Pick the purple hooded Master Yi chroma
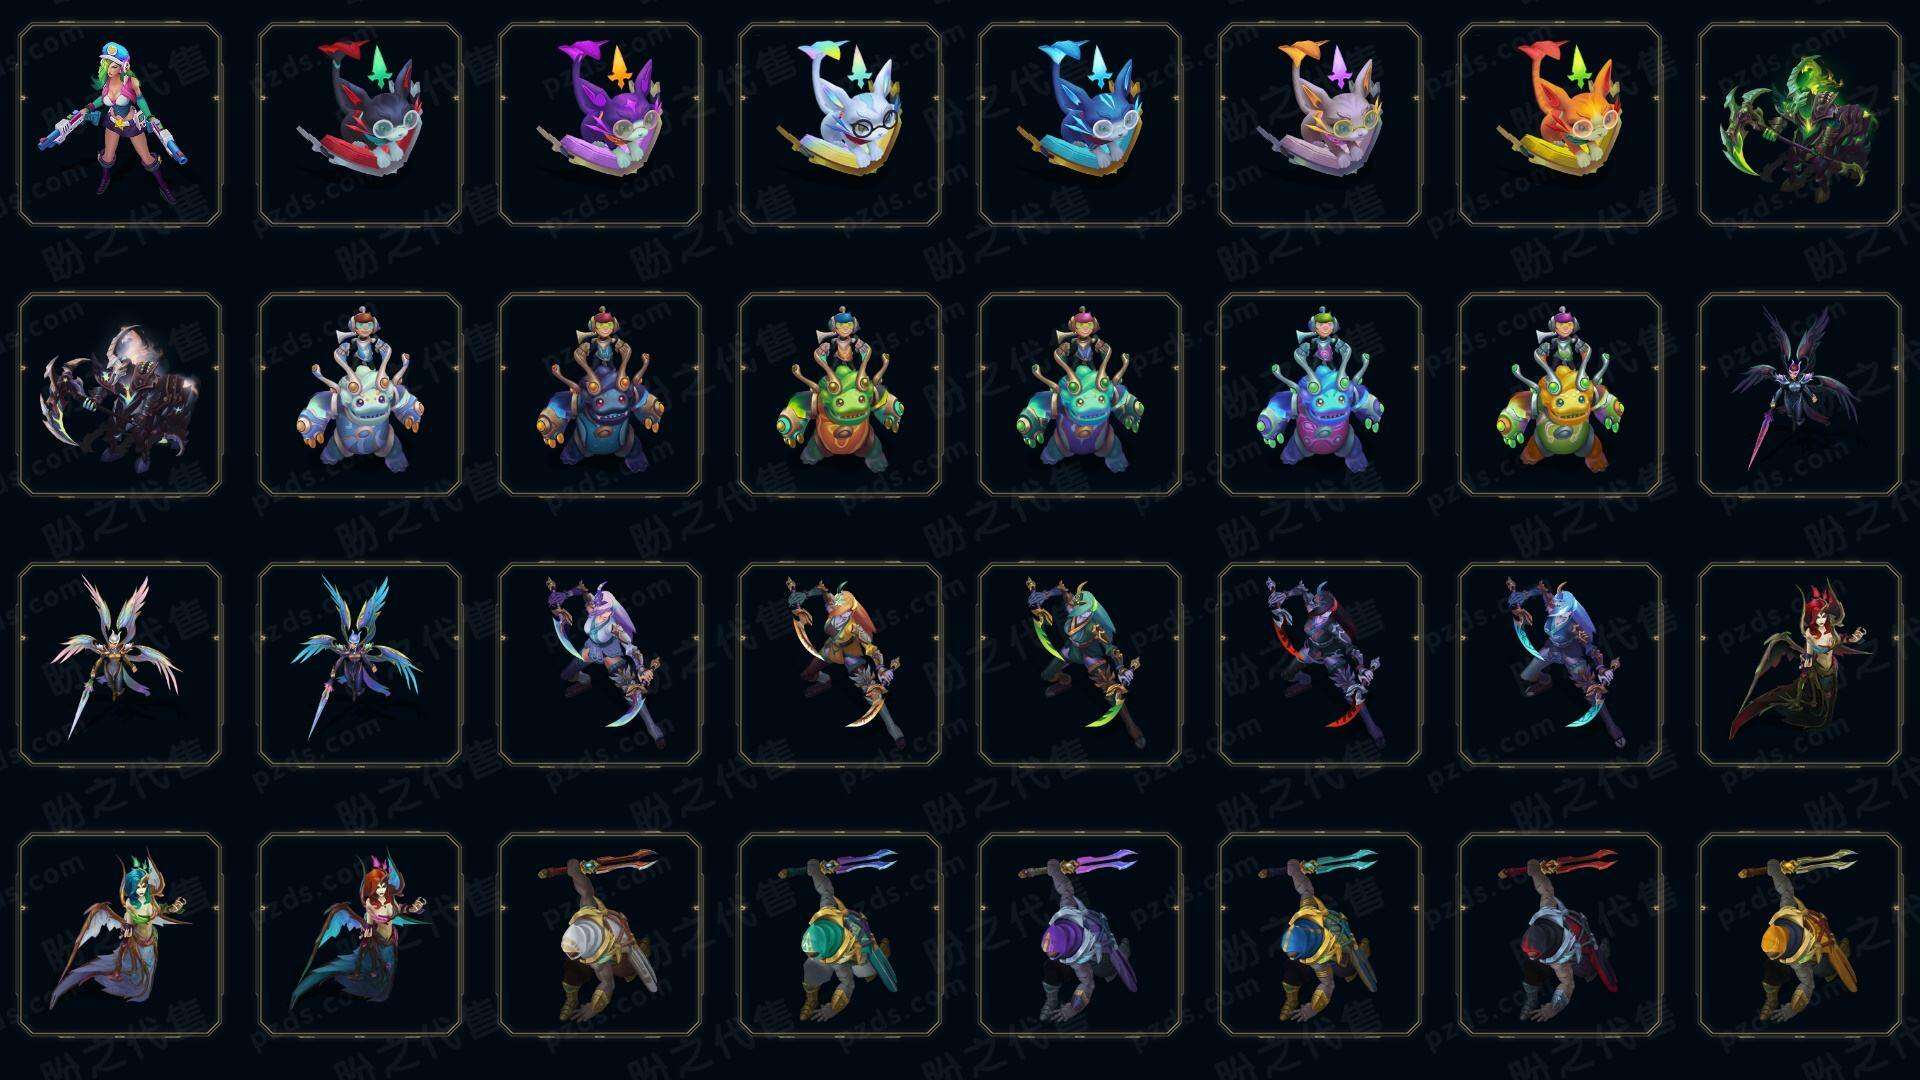Image resolution: width=1920 pixels, height=1080 pixels. (x=1080, y=934)
